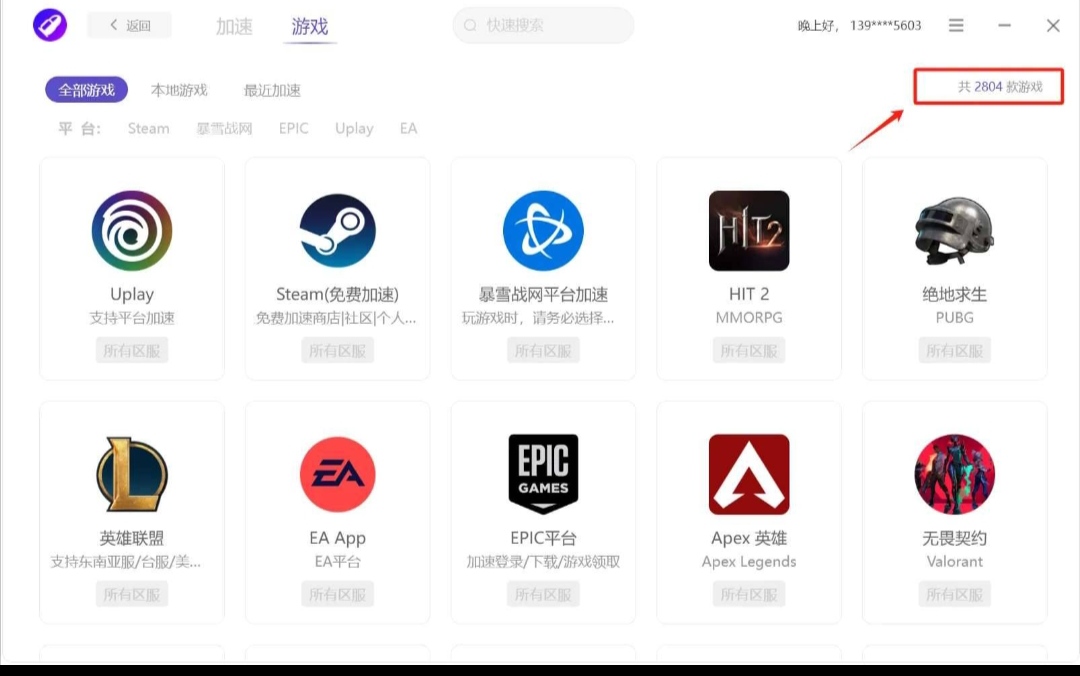Click the 快速搜索 search field

pyautogui.click(x=543, y=26)
